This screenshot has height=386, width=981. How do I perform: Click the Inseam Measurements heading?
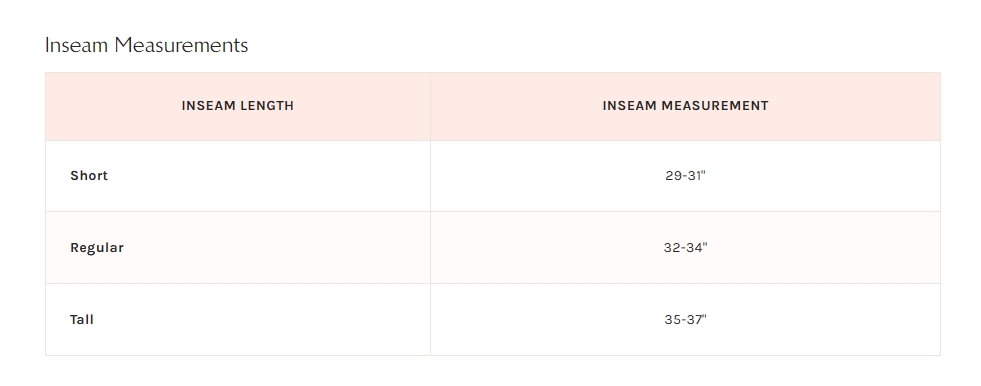click(x=146, y=45)
